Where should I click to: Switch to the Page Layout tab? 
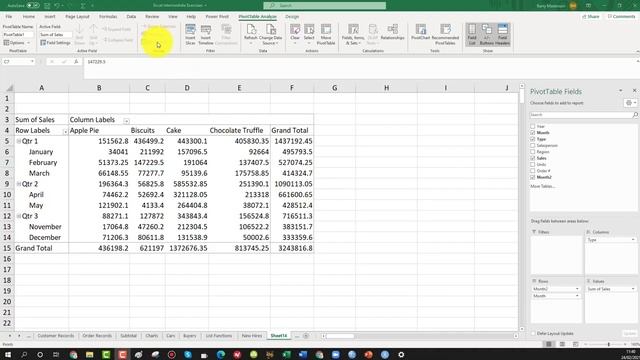(77, 17)
